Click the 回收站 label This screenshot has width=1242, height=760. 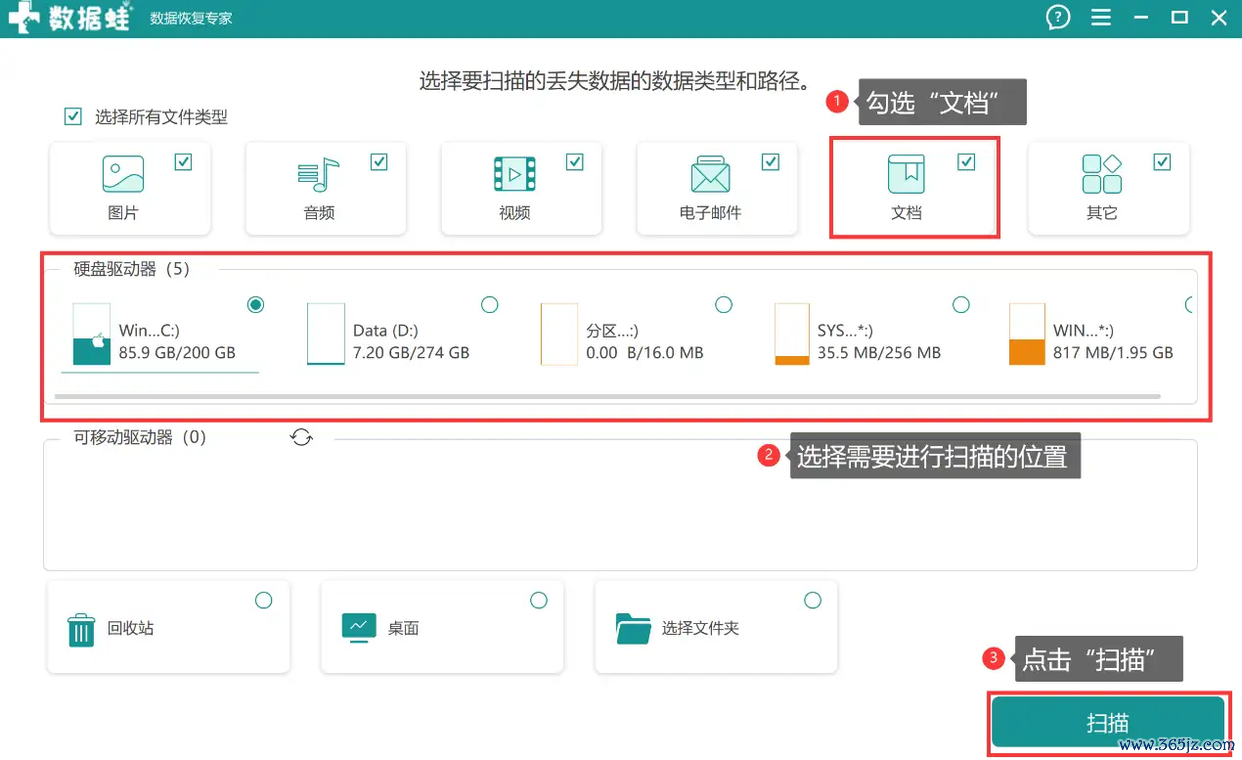coord(131,629)
